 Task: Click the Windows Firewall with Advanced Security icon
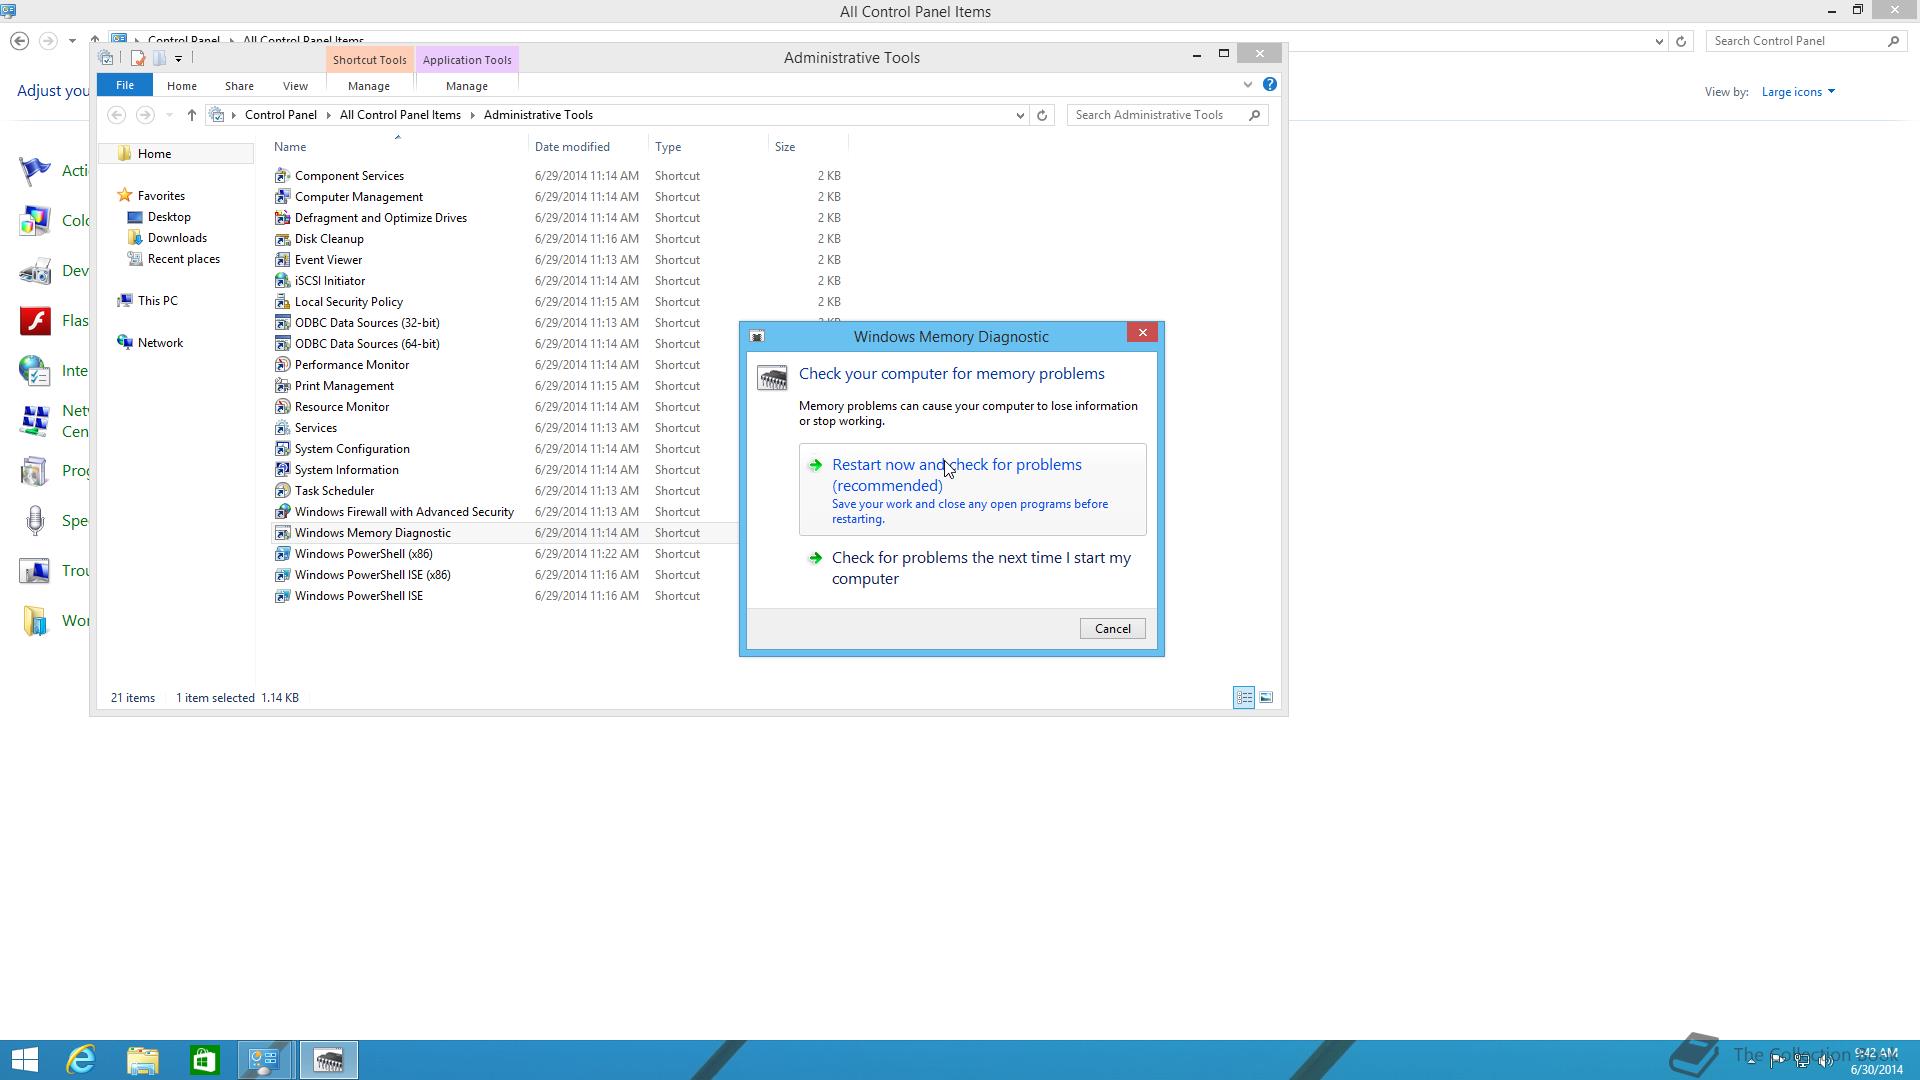[282, 512]
